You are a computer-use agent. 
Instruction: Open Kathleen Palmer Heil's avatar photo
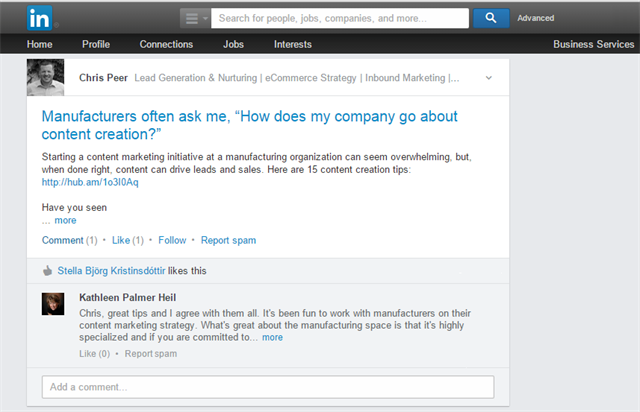[x=53, y=304]
